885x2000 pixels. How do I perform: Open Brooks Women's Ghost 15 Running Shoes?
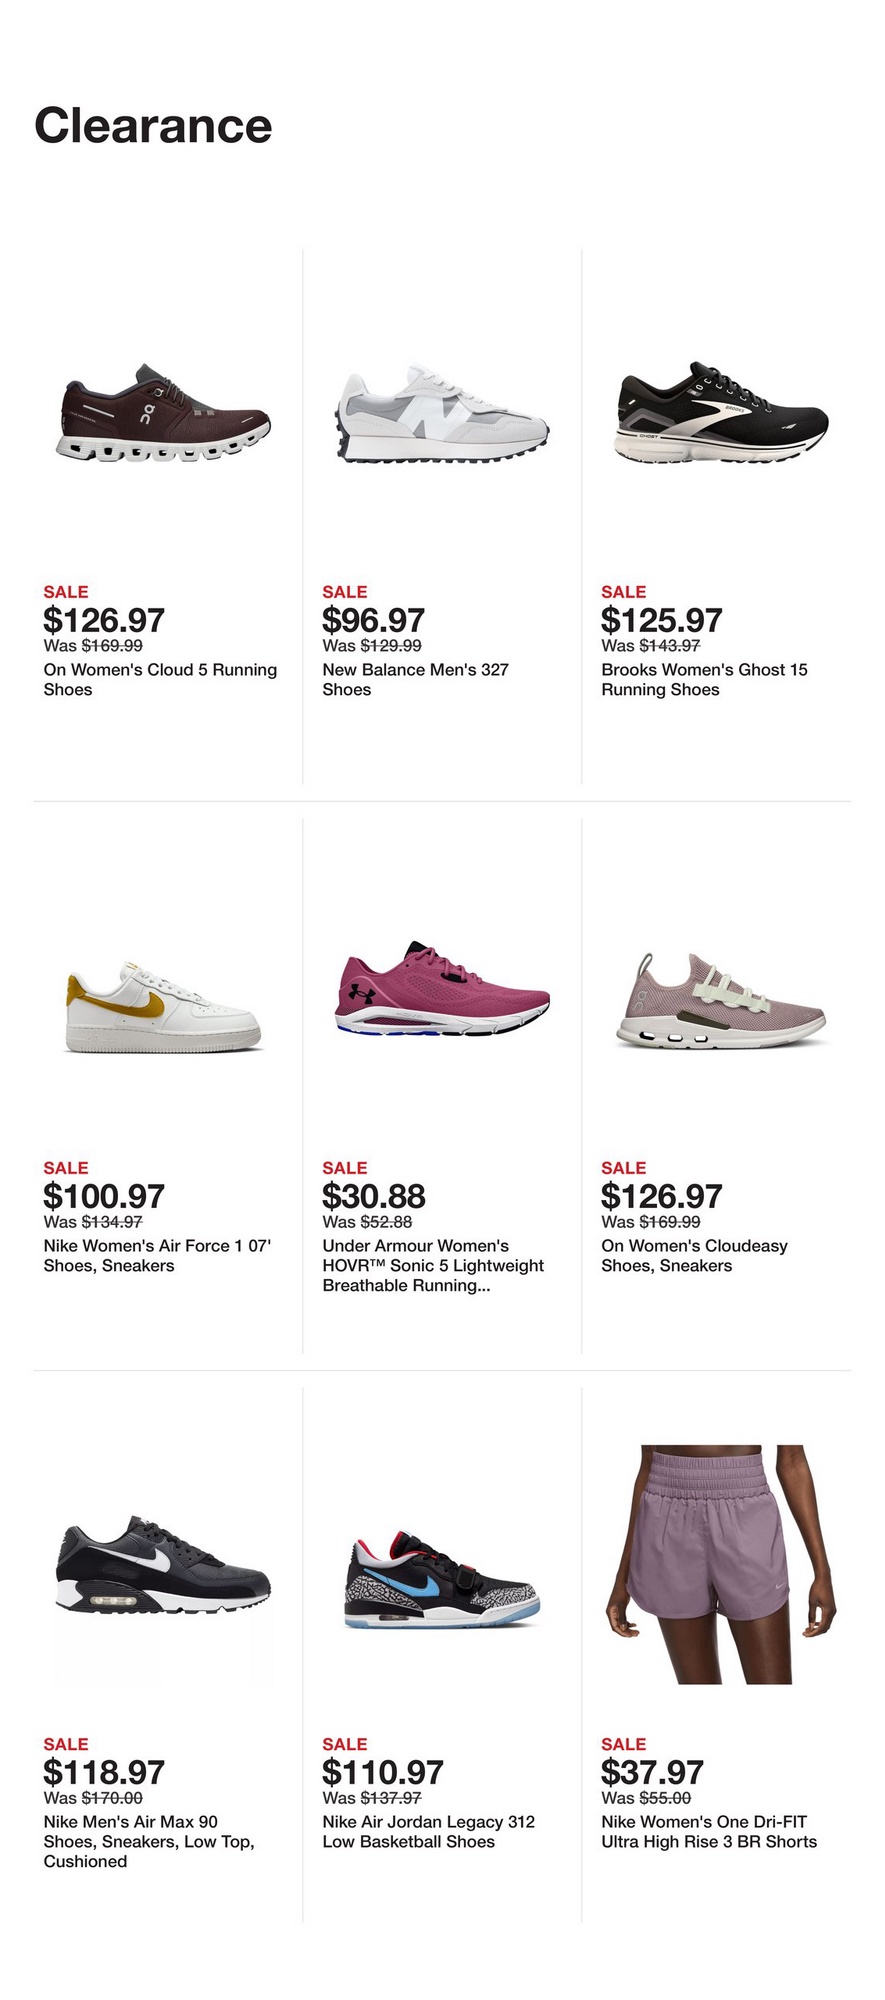pos(704,680)
